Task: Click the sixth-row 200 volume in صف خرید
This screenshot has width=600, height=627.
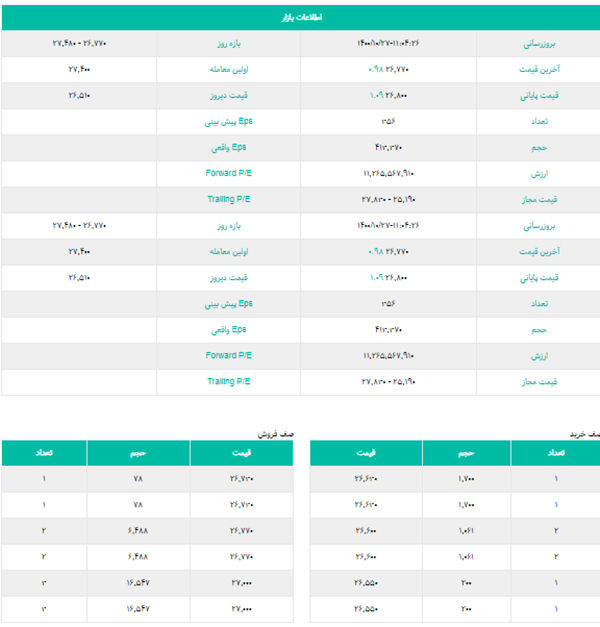Action: point(466,609)
